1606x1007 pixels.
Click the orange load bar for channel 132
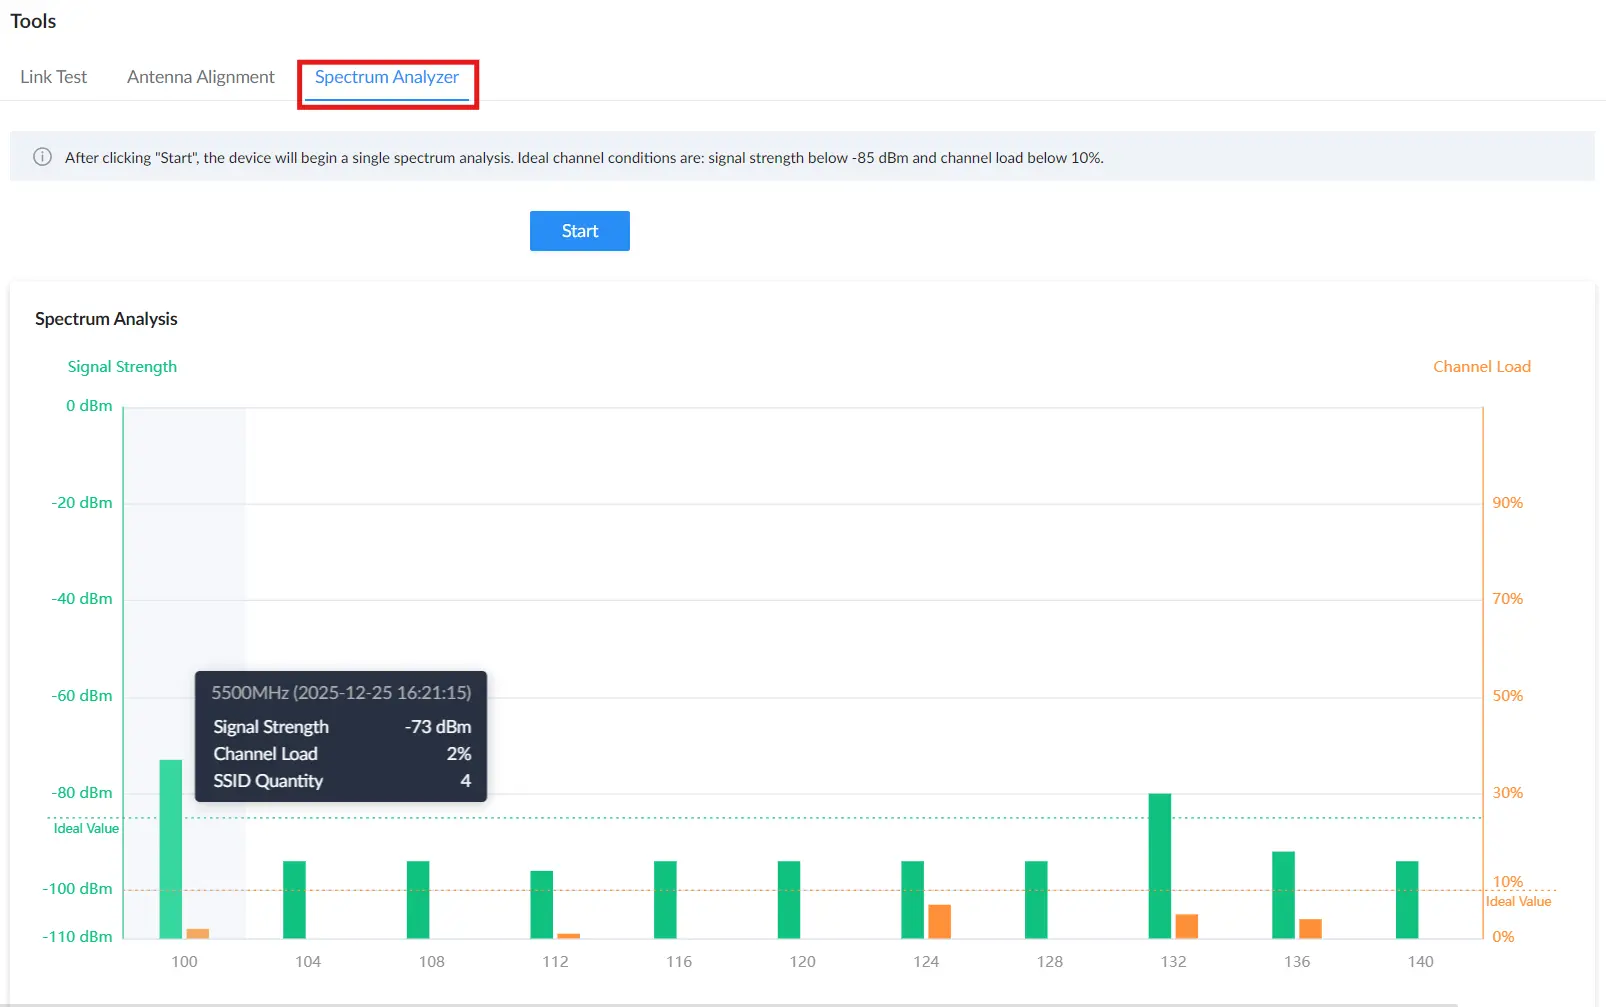(1187, 926)
